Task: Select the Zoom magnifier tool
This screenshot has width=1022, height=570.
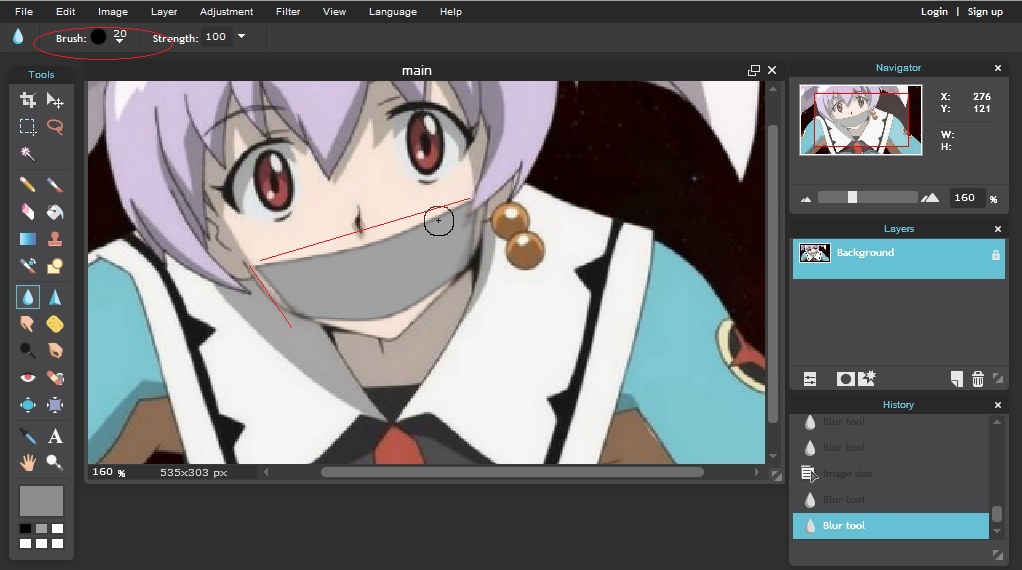Action: pos(55,463)
